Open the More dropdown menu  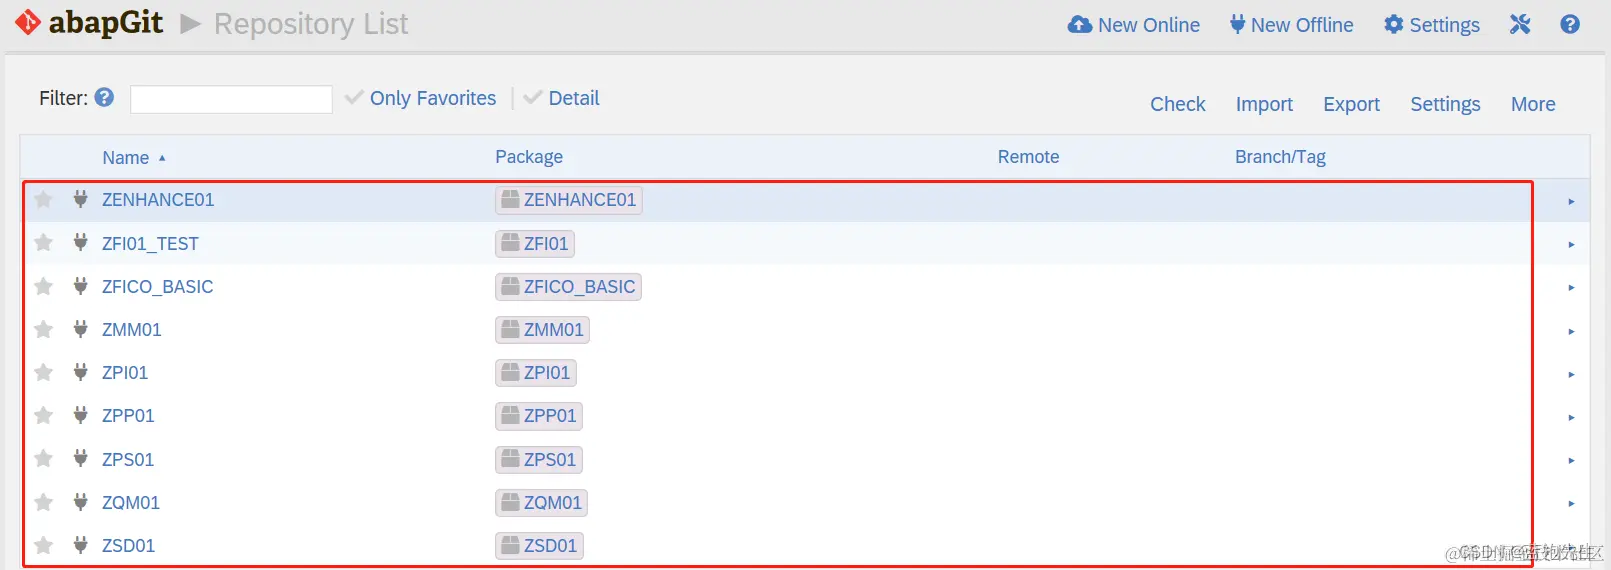tap(1533, 104)
